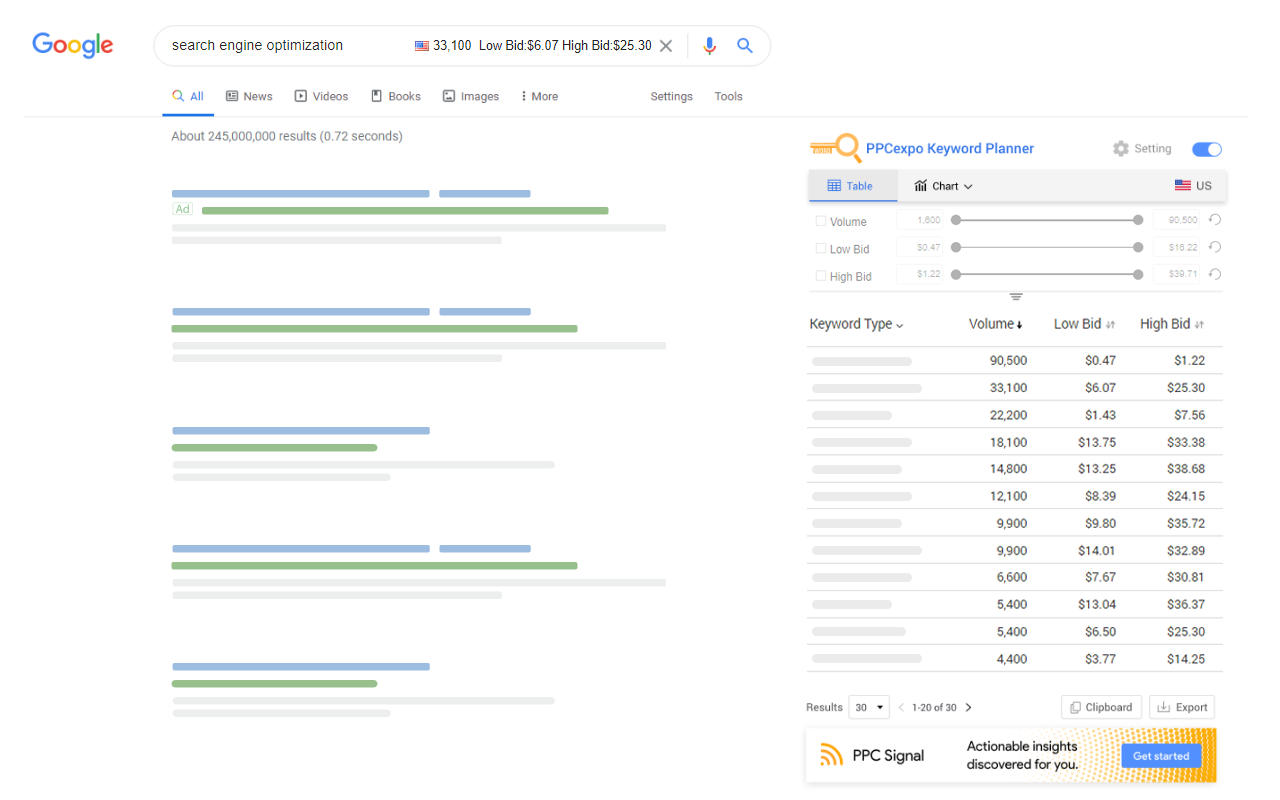The height and width of the screenshot is (800, 1280).
Task: Open Google search Tools
Action: pyautogui.click(x=728, y=96)
